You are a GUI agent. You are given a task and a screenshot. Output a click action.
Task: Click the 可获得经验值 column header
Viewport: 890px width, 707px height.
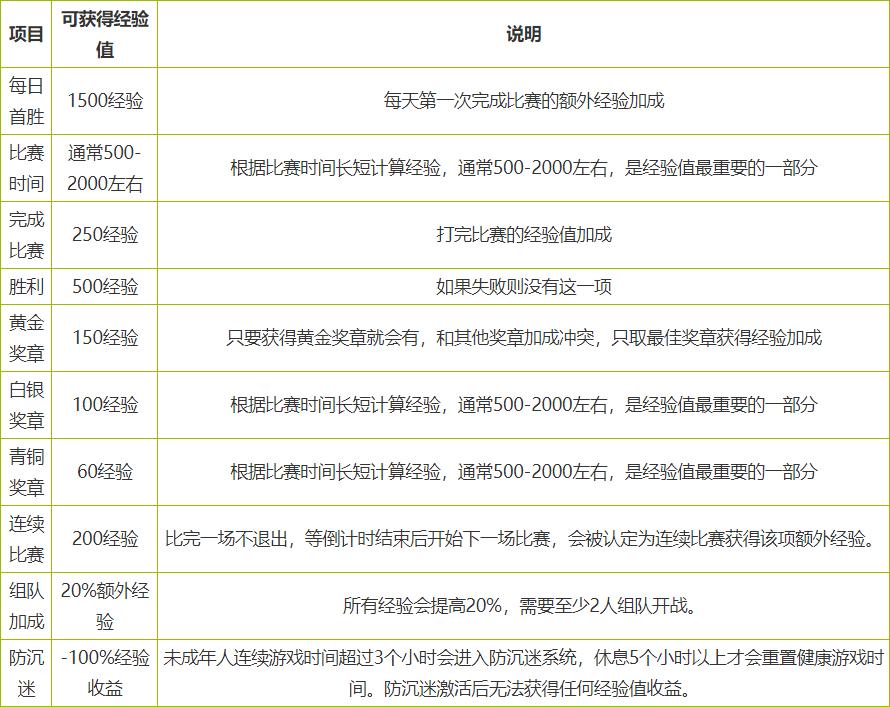(101, 32)
